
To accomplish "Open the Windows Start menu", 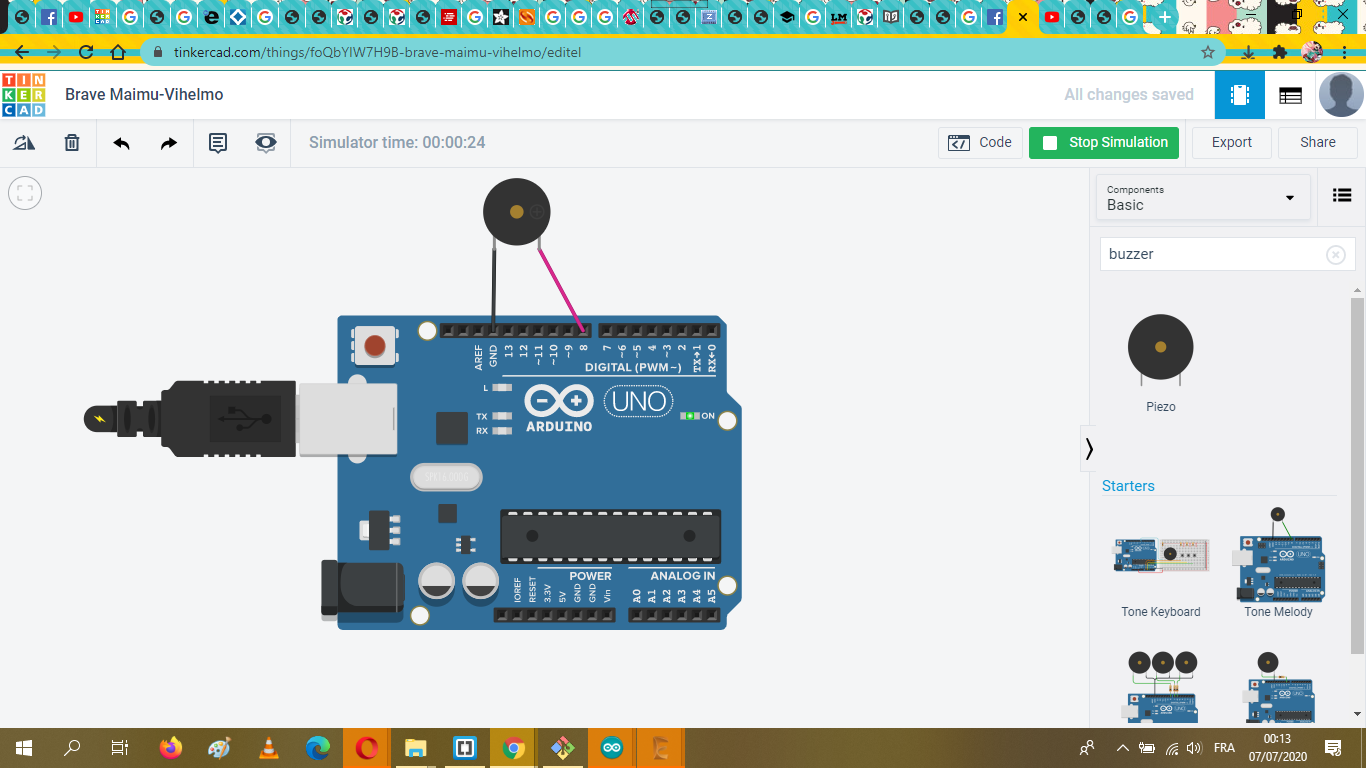I will click(x=23, y=748).
